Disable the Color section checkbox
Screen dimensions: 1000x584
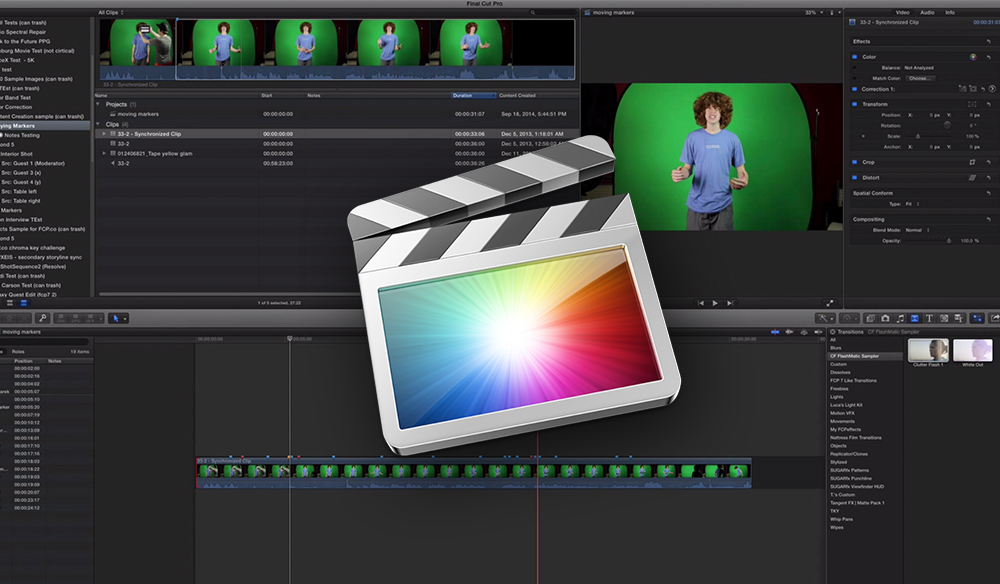[x=855, y=57]
